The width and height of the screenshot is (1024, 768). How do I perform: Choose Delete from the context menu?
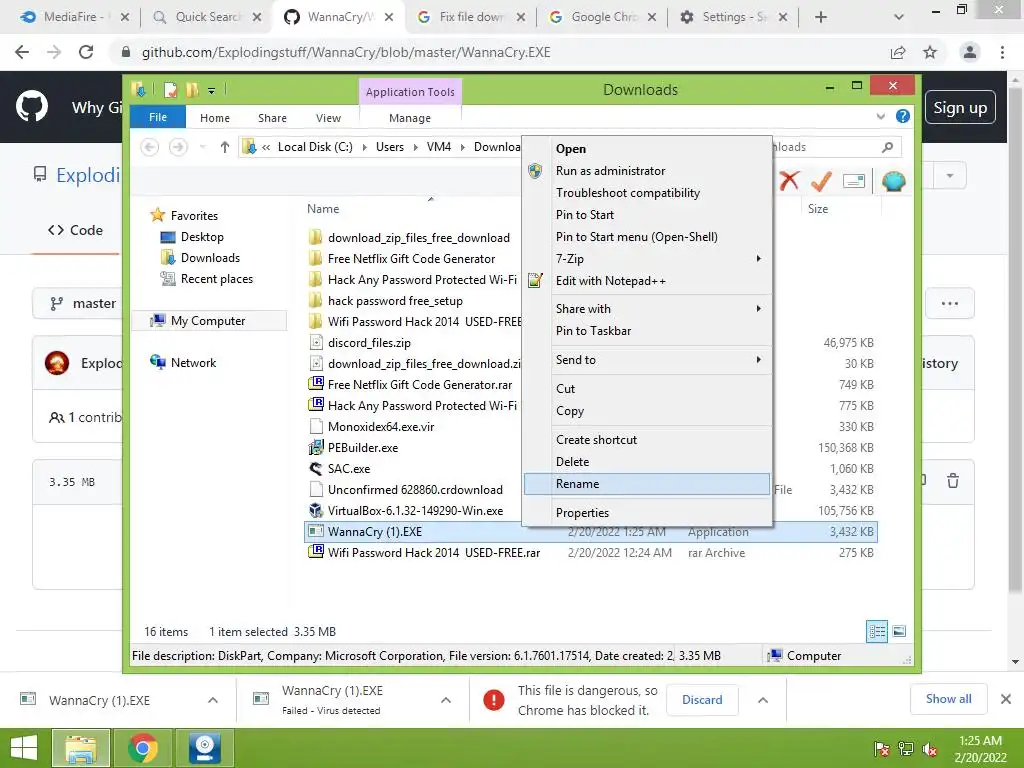pyautogui.click(x=647, y=462)
